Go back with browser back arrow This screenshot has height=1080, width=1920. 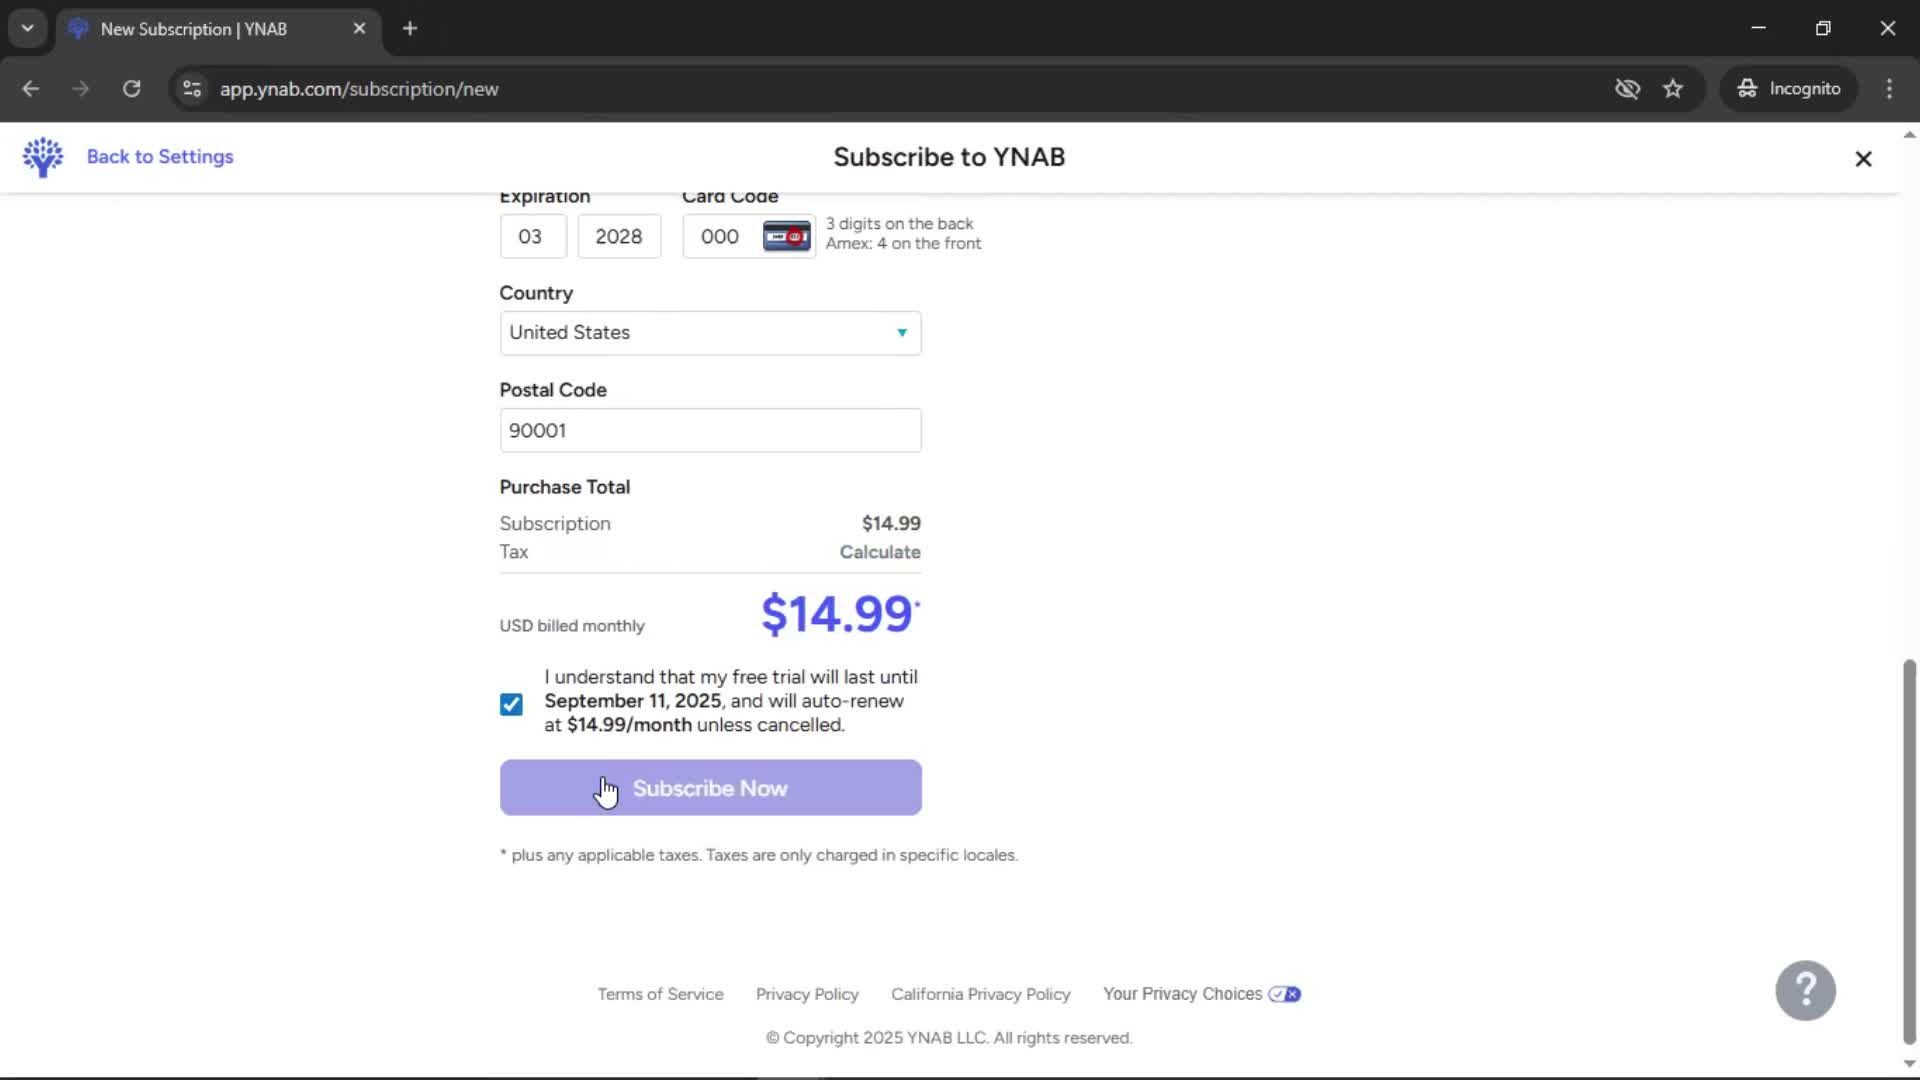click(31, 89)
